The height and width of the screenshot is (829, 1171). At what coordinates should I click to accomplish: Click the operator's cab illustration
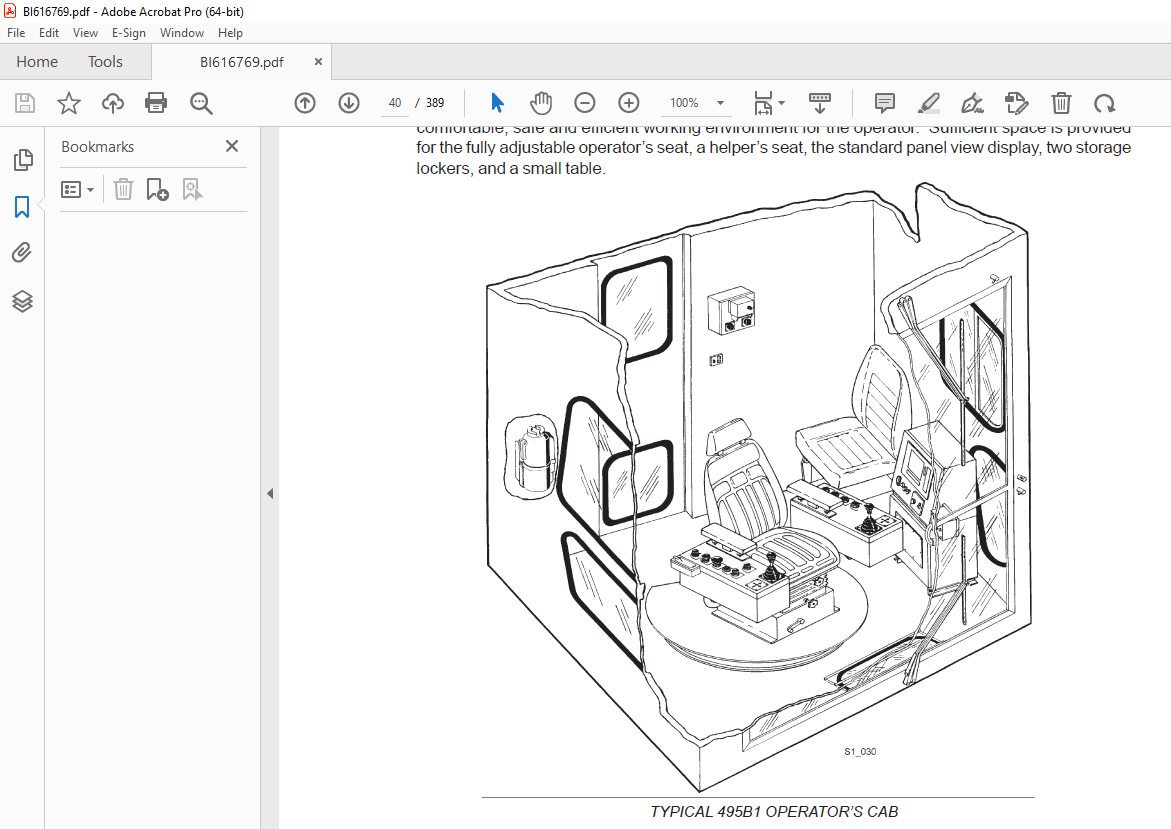[x=759, y=487]
